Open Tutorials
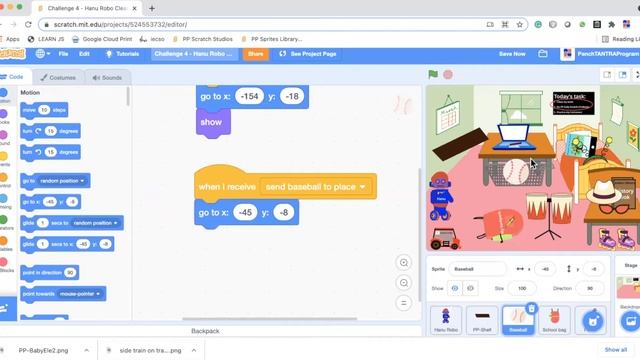Image resolution: width=640 pixels, height=360 pixels. click(122, 54)
